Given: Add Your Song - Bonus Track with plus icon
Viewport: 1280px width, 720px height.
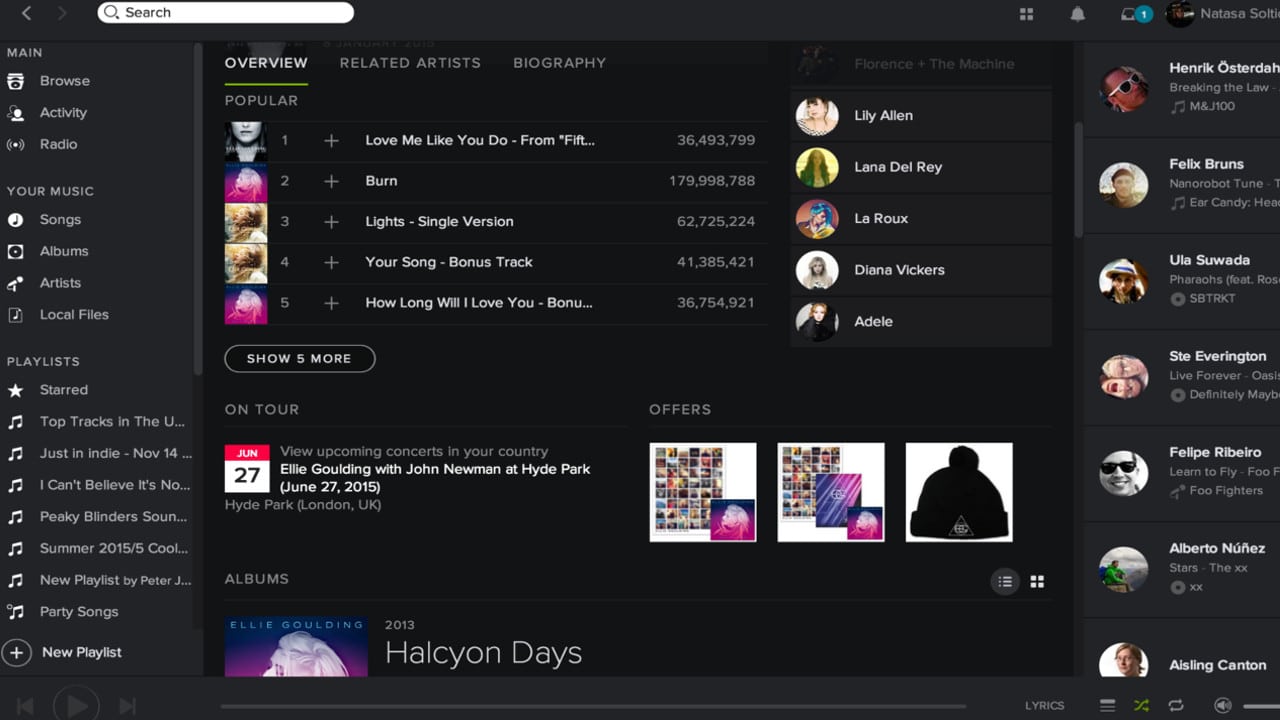Looking at the screenshot, I should coord(331,262).
